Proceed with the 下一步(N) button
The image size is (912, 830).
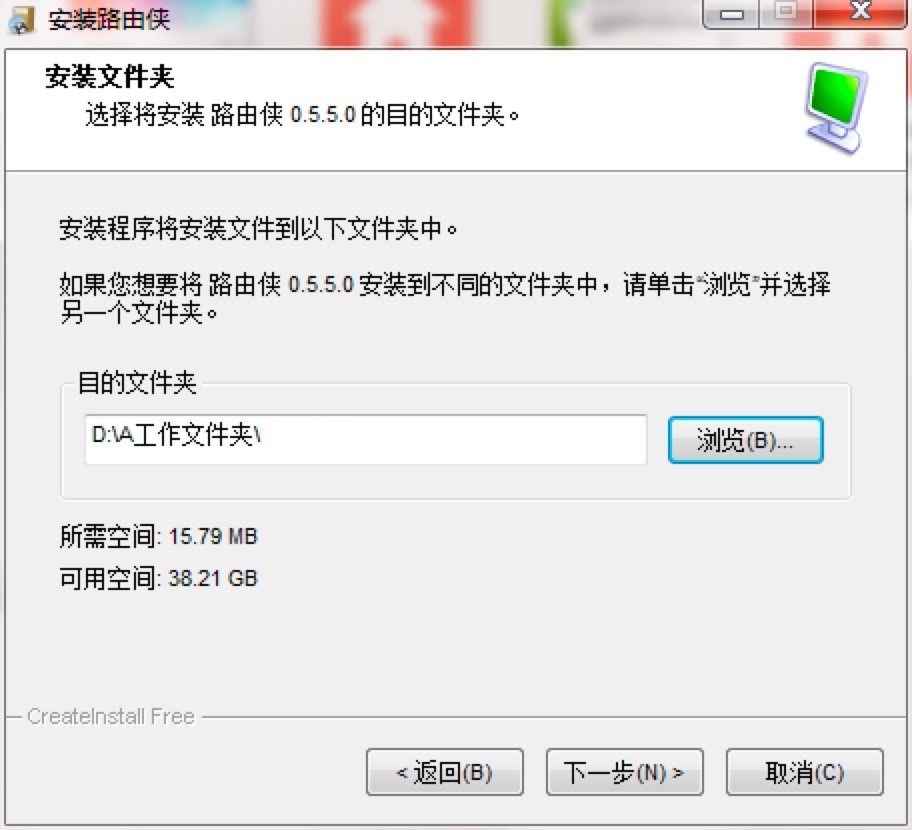coord(624,772)
